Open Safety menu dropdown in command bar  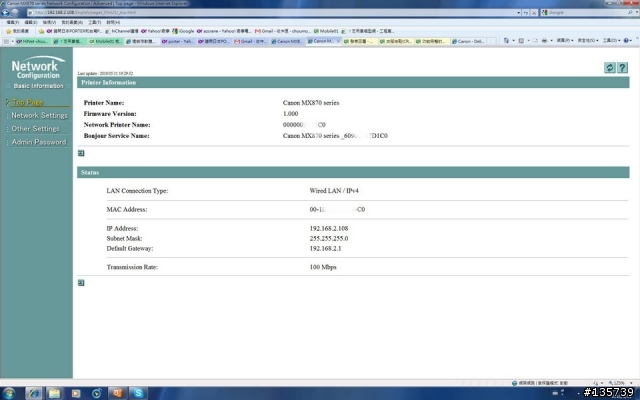(588, 40)
